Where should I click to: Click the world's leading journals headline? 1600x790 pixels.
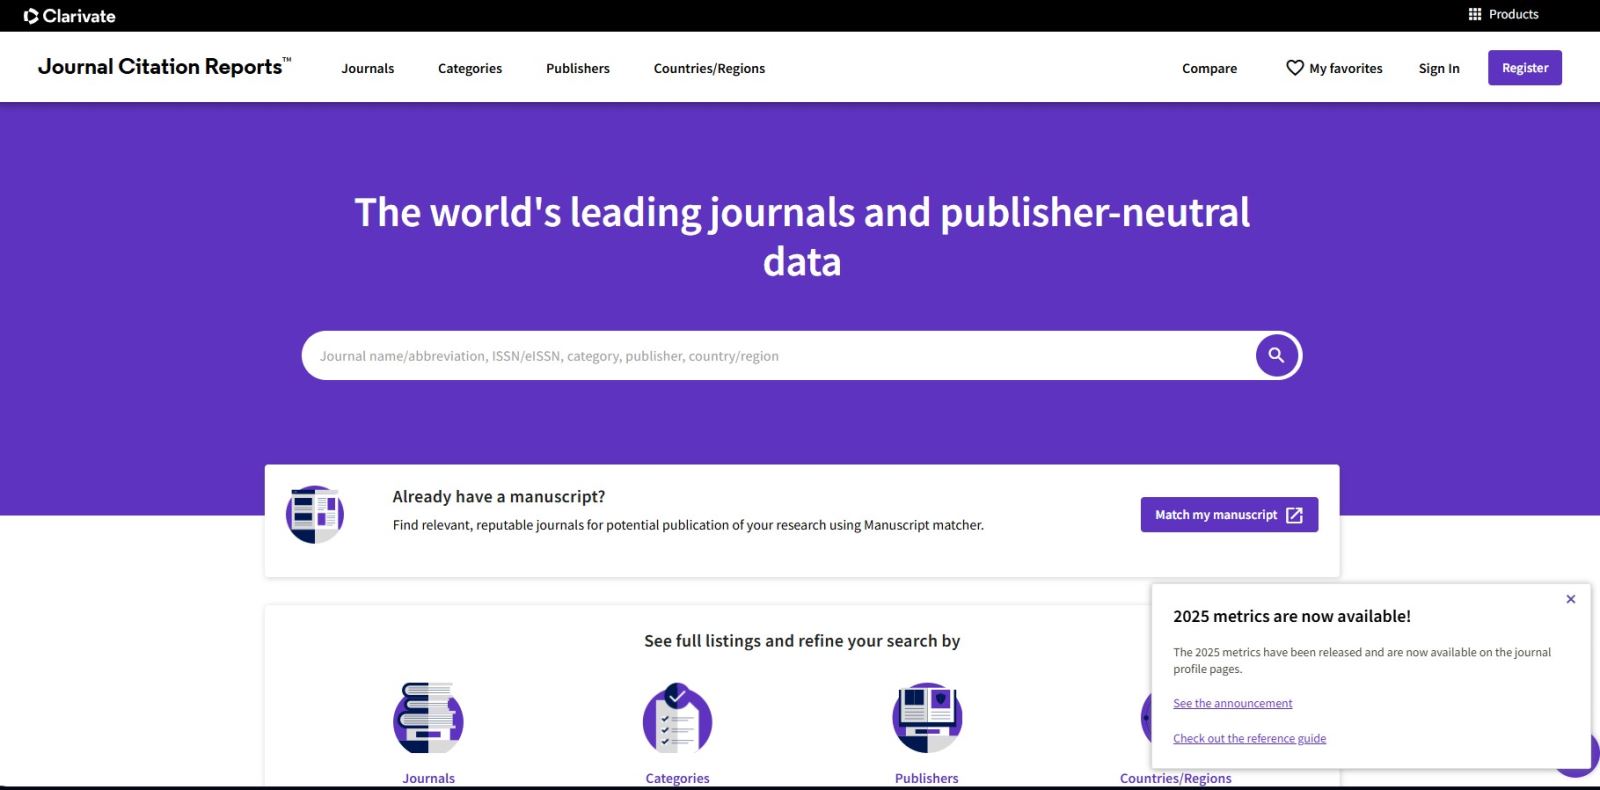tap(802, 237)
